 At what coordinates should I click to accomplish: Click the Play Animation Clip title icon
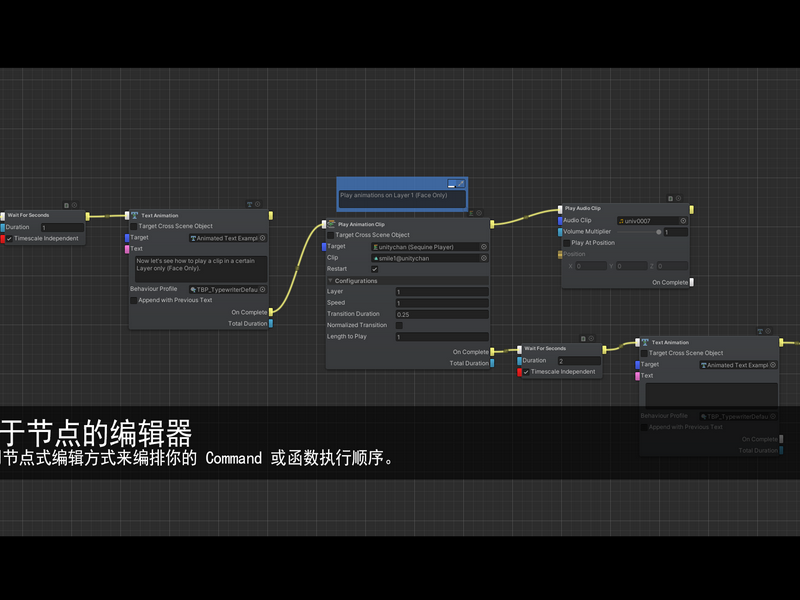[x=331, y=224]
